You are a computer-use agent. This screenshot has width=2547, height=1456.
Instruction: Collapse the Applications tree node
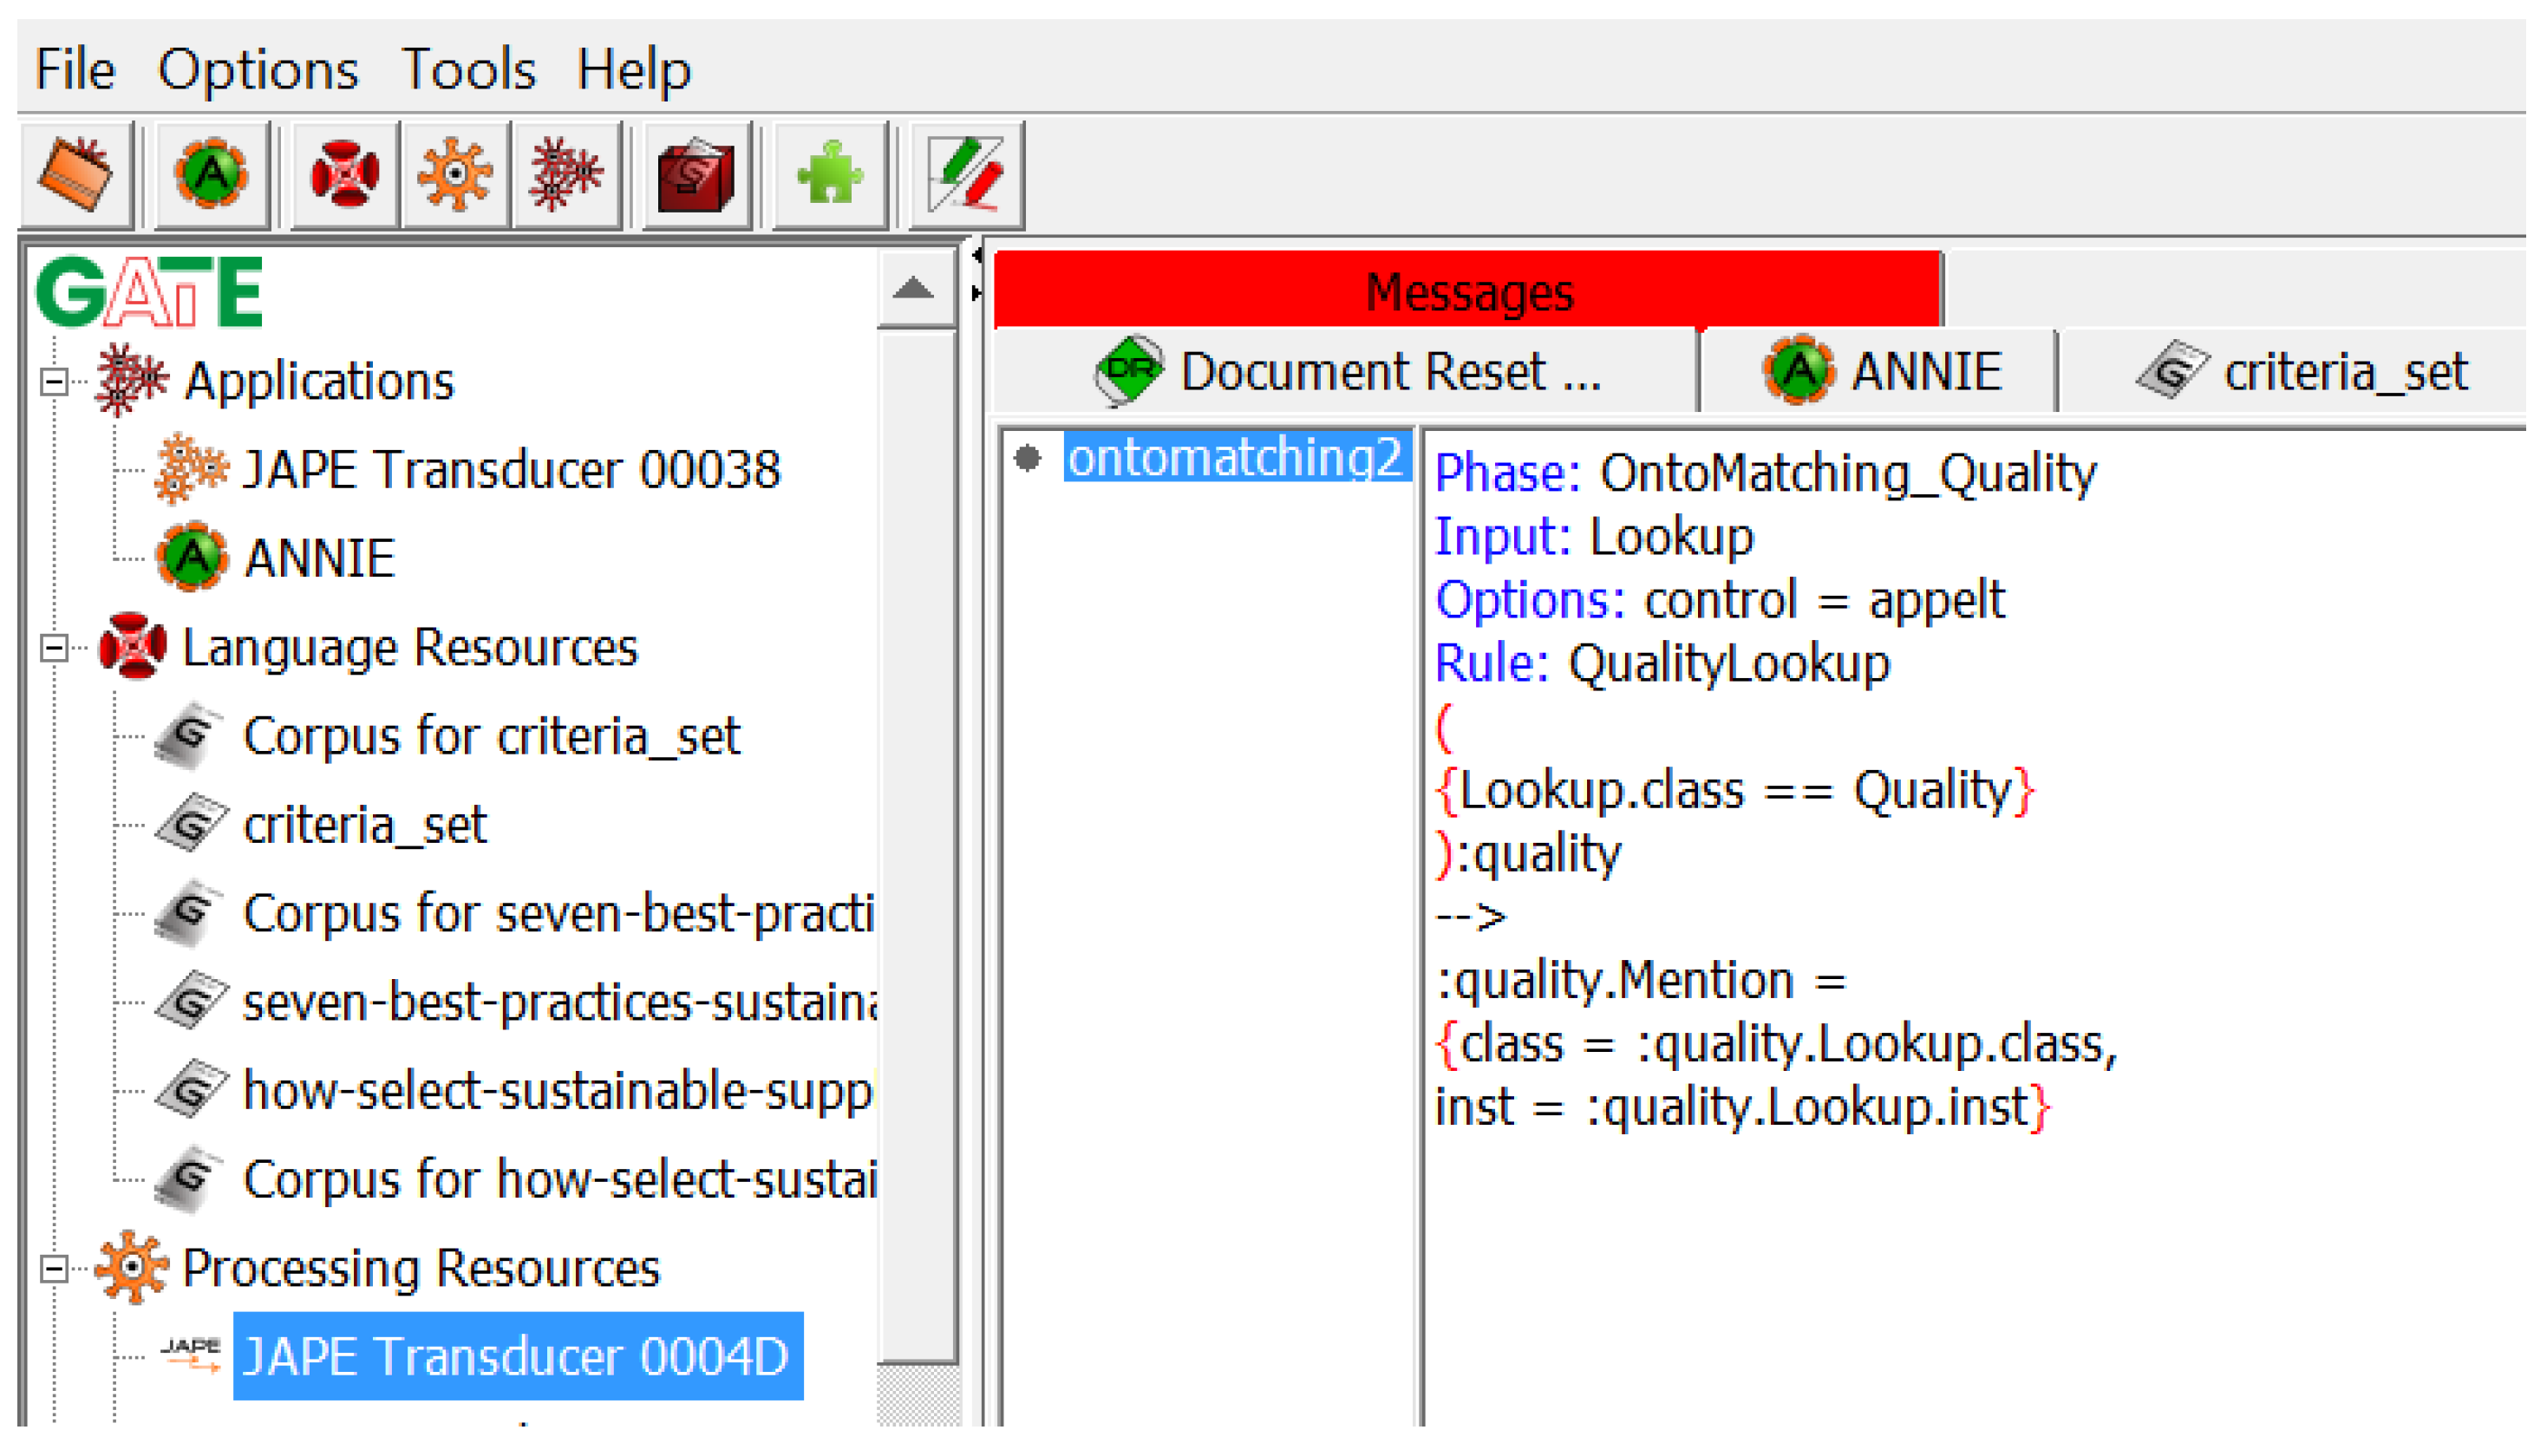tap(54, 382)
